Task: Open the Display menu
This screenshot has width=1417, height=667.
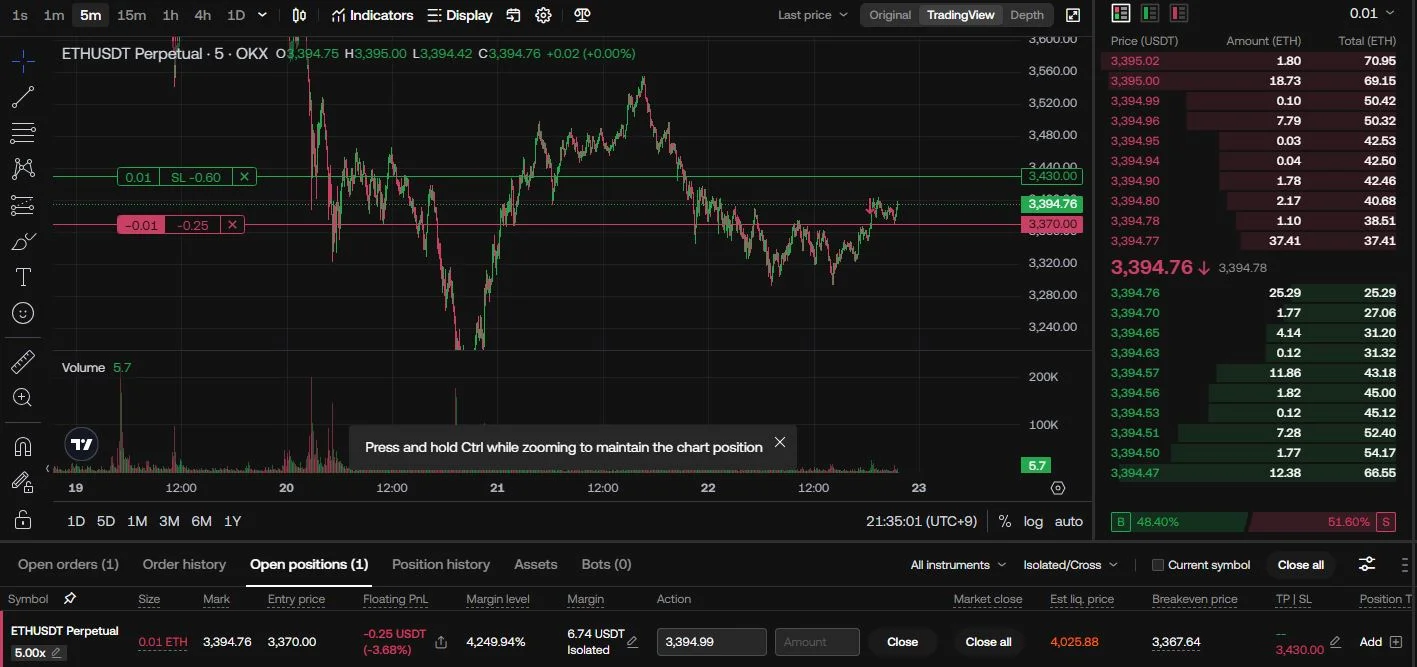Action: [x=459, y=15]
